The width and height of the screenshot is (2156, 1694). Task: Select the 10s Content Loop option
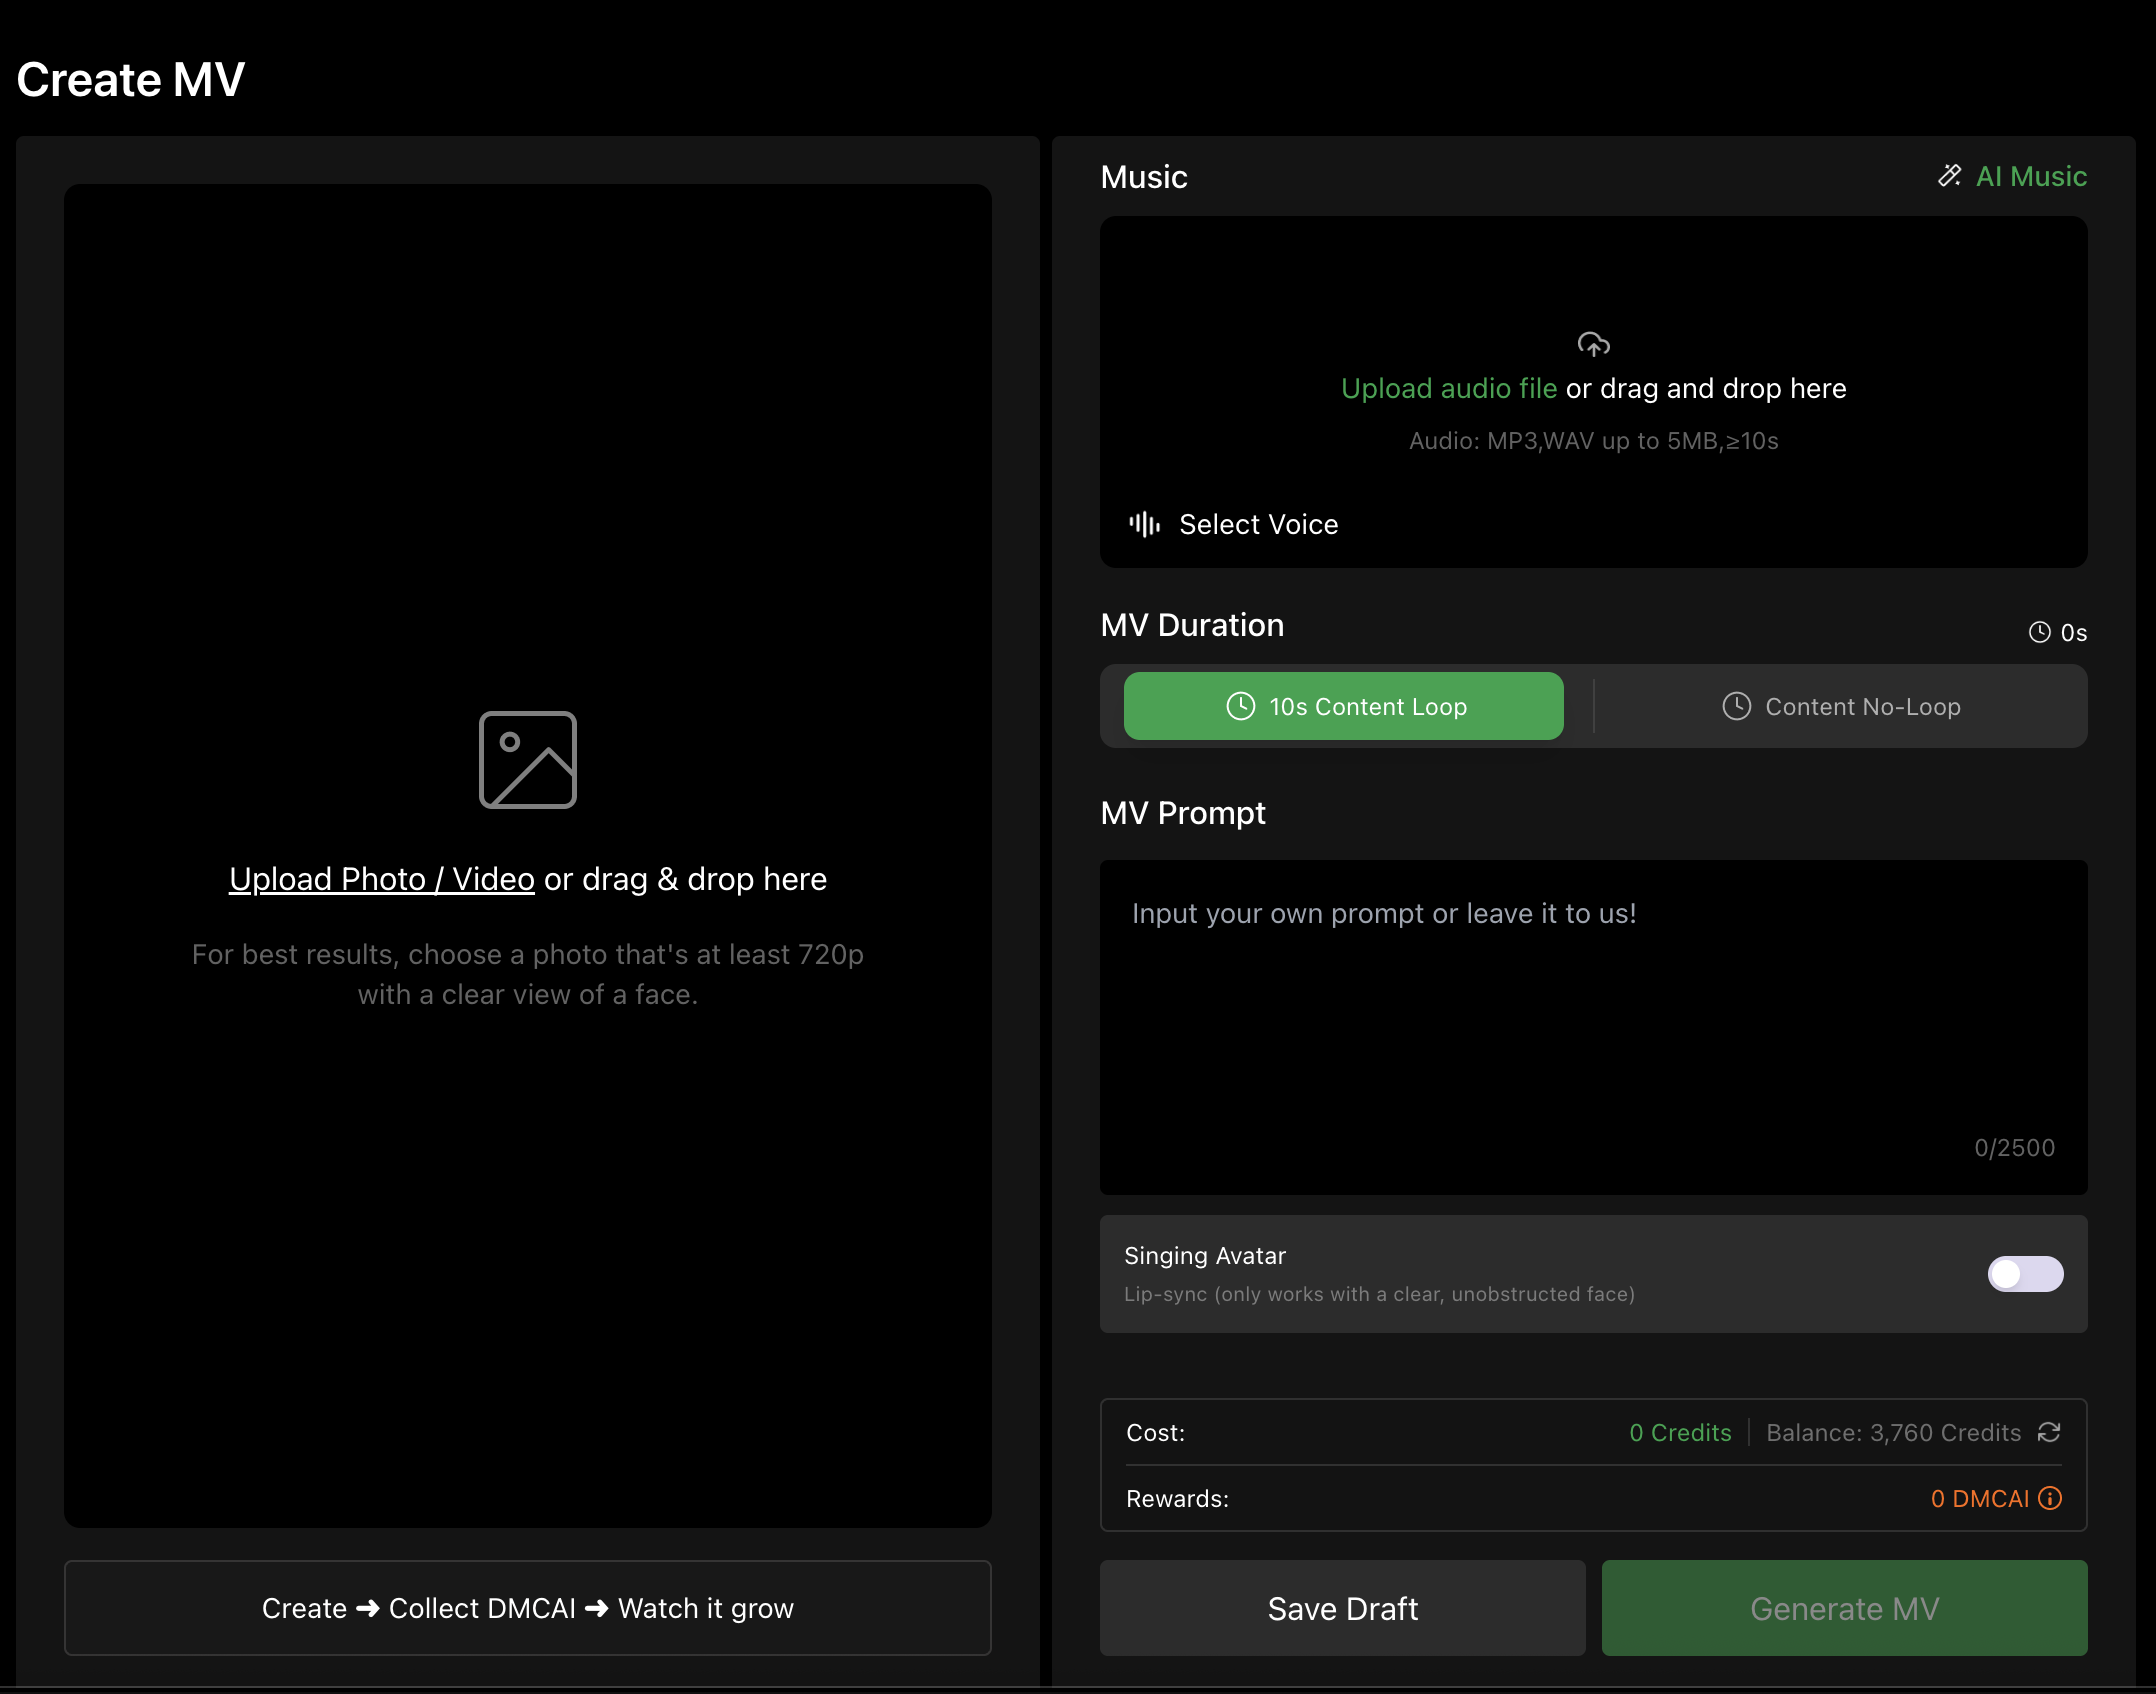(x=1343, y=706)
